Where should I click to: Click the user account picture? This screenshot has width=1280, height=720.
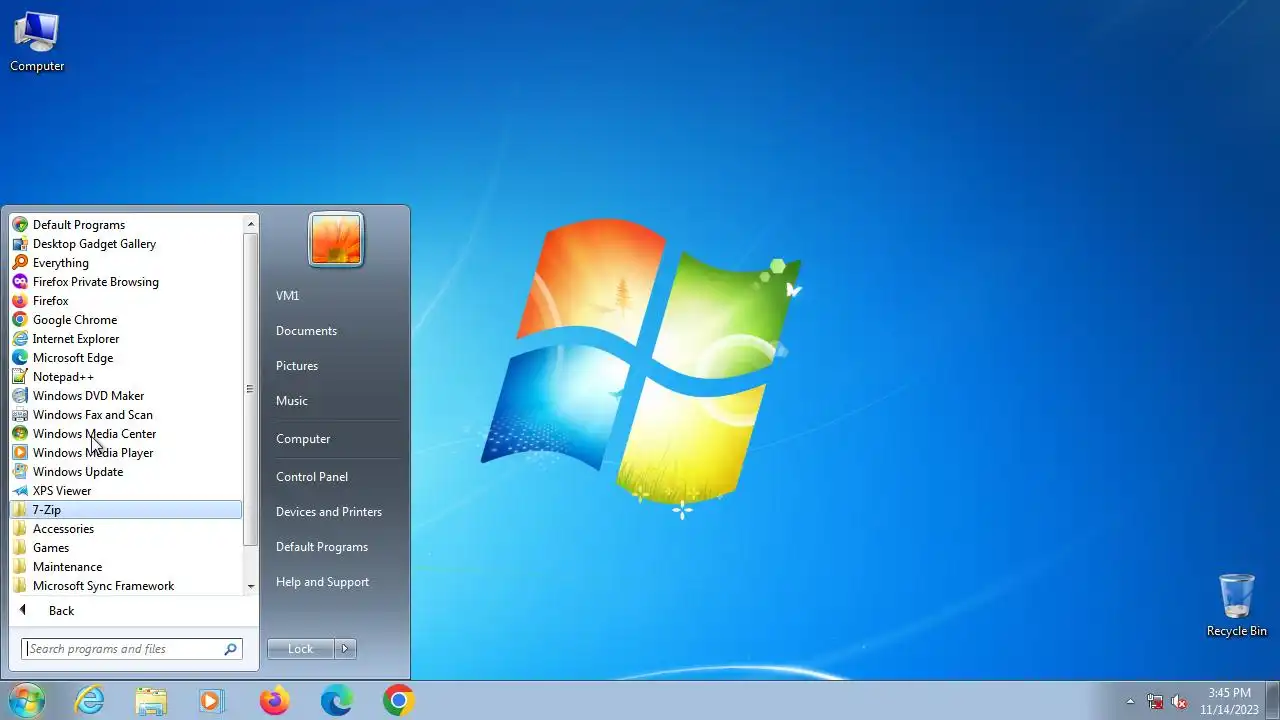336,240
